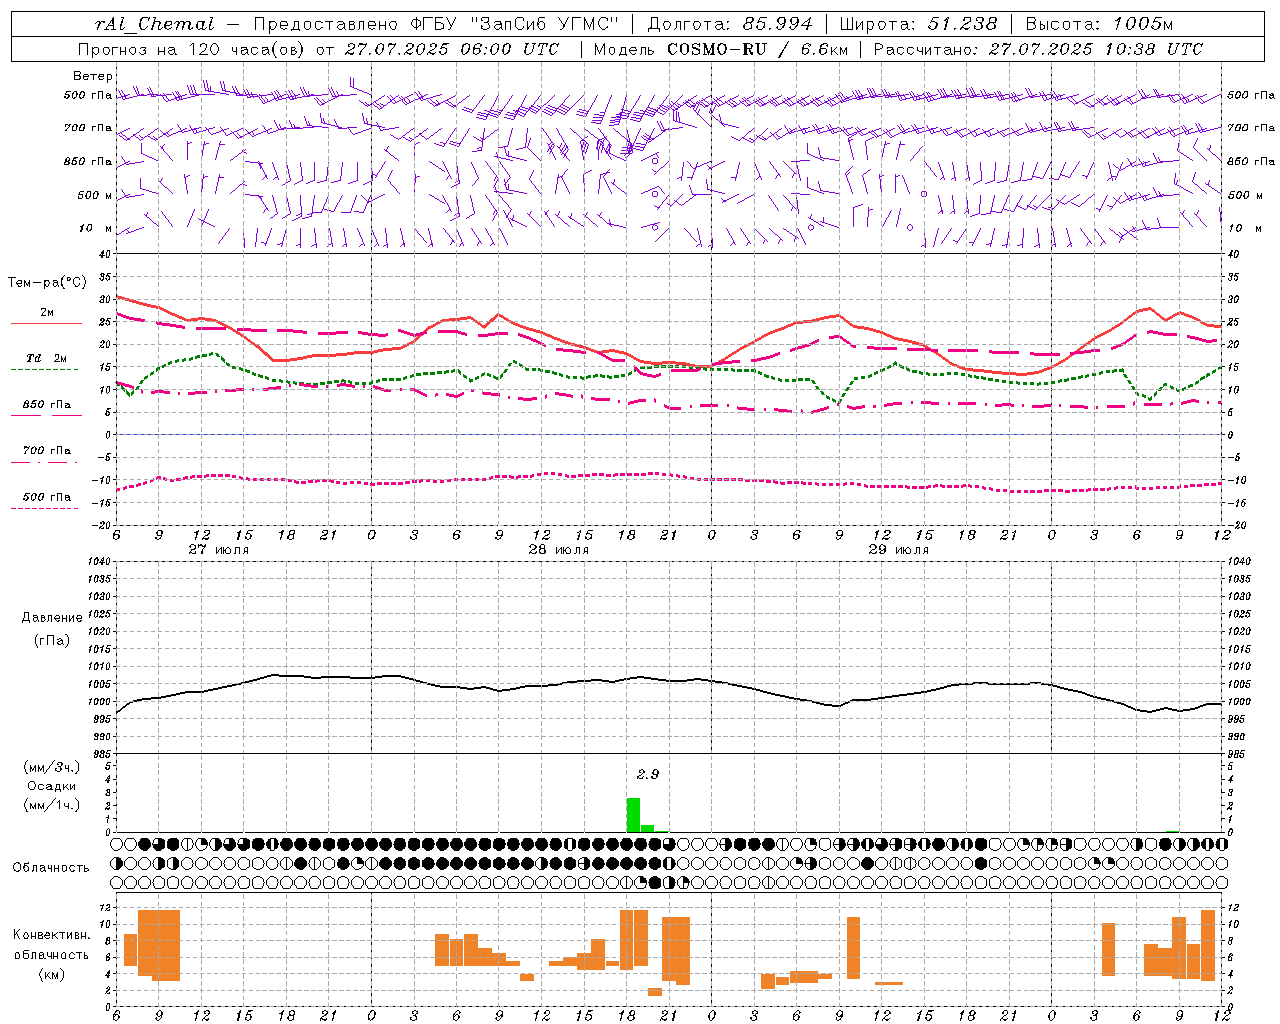Click the Давление pressure panel label
This screenshot has height=1024, width=1280.
pyautogui.click(x=52, y=618)
